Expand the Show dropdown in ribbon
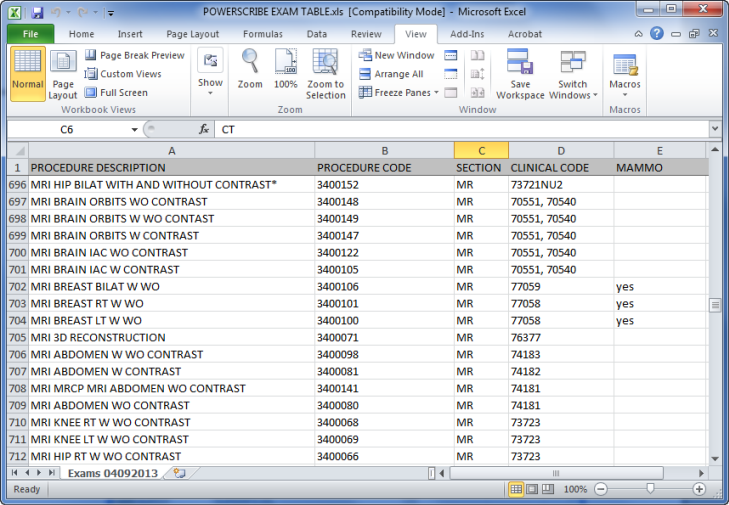Image resolution: width=729 pixels, height=505 pixels. (x=210, y=72)
